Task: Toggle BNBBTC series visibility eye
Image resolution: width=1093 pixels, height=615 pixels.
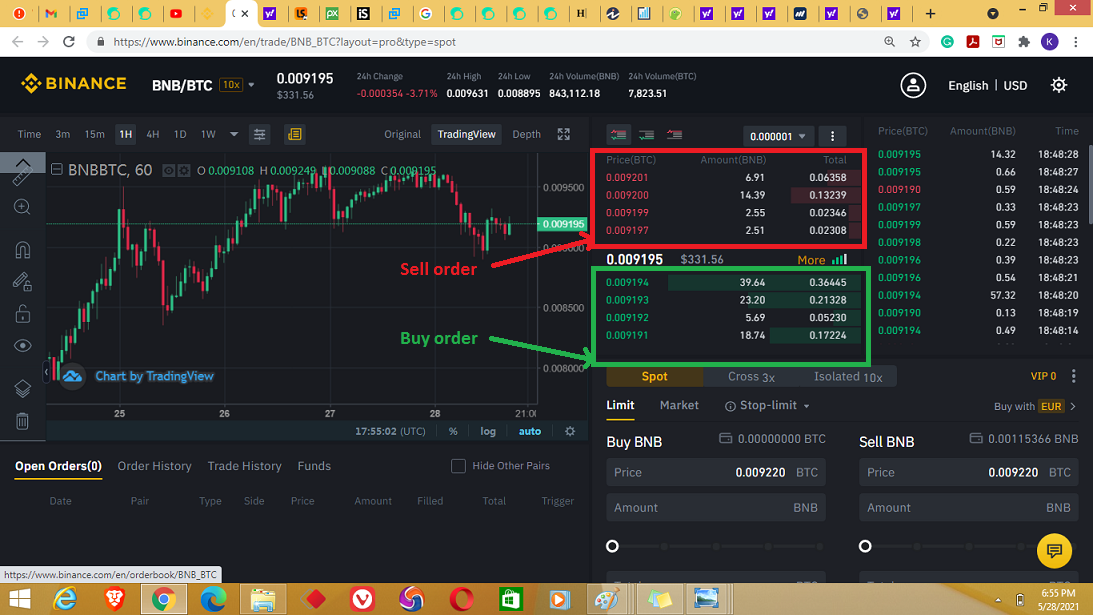Action: pyautogui.click(x=168, y=170)
